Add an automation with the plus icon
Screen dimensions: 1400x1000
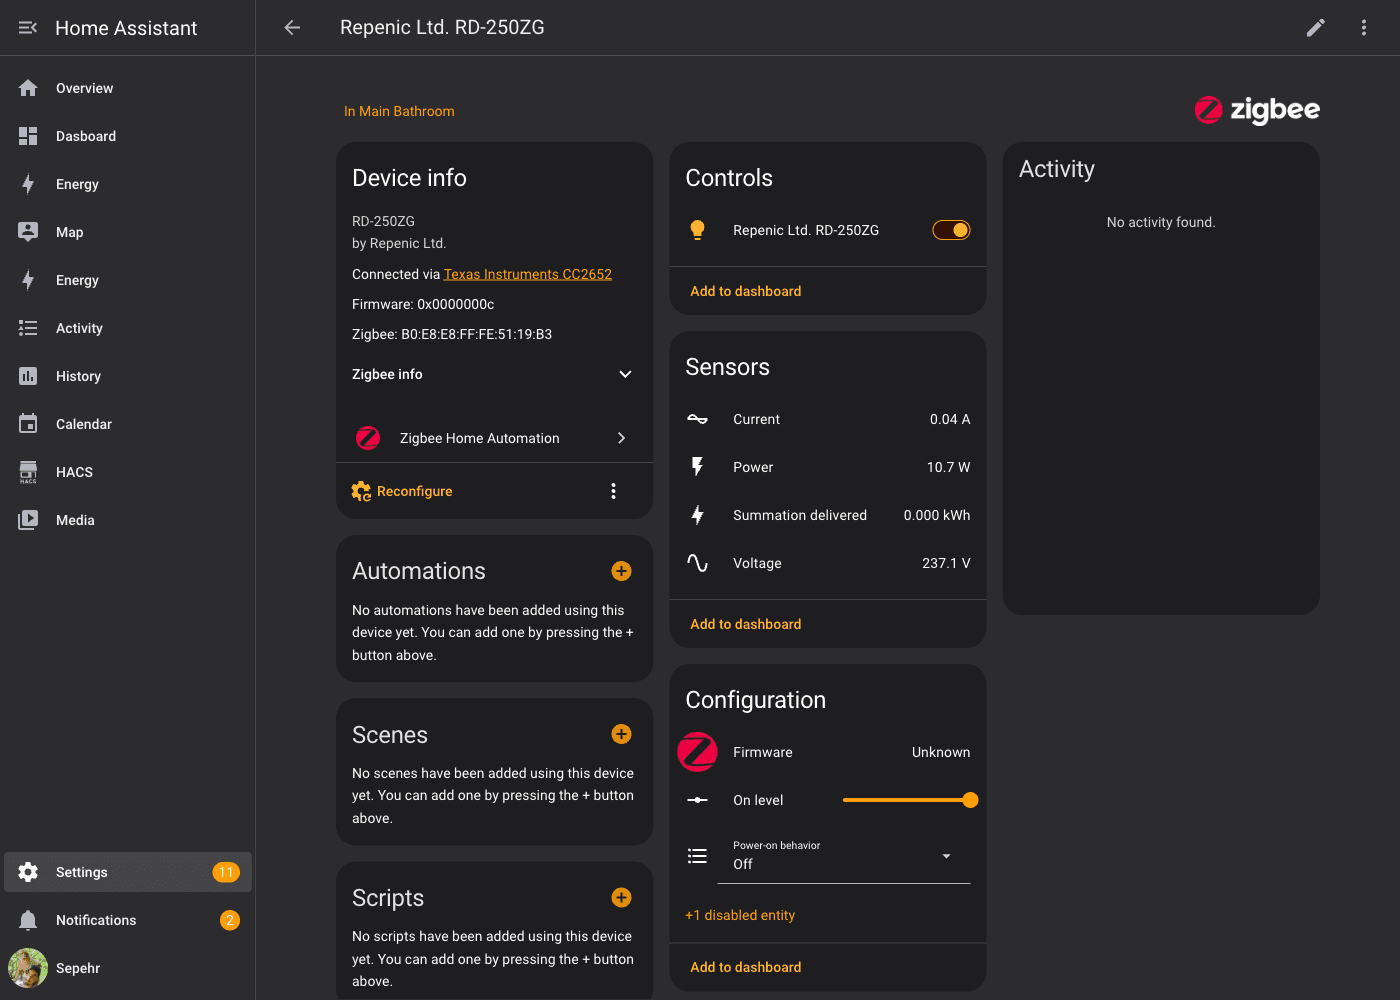point(621,571)
